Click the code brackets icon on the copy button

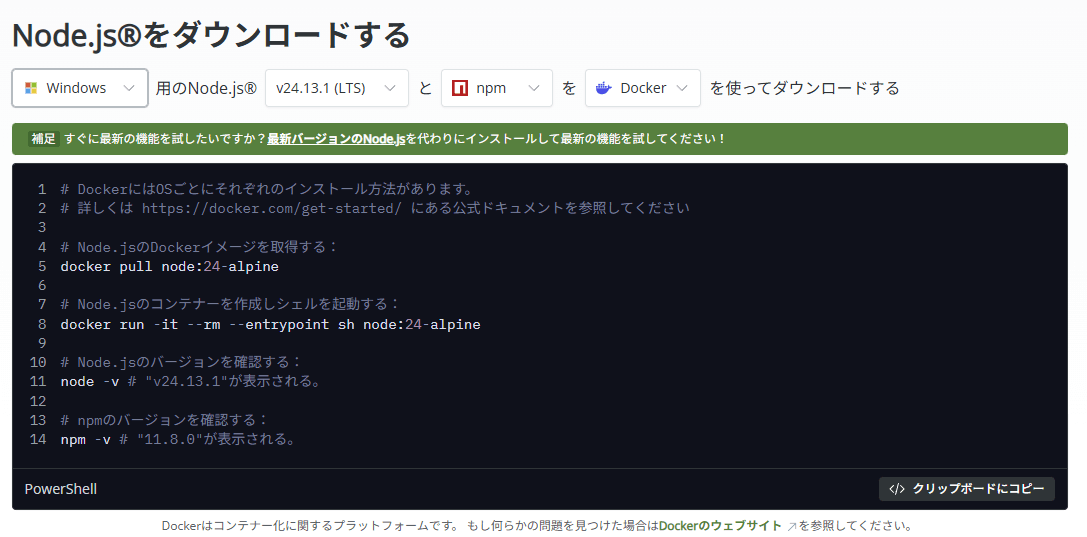897,489
